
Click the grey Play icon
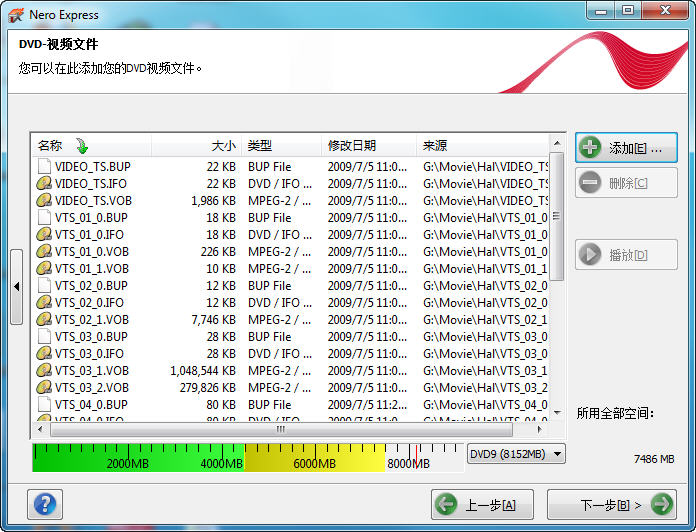click(x=590, y=254)
